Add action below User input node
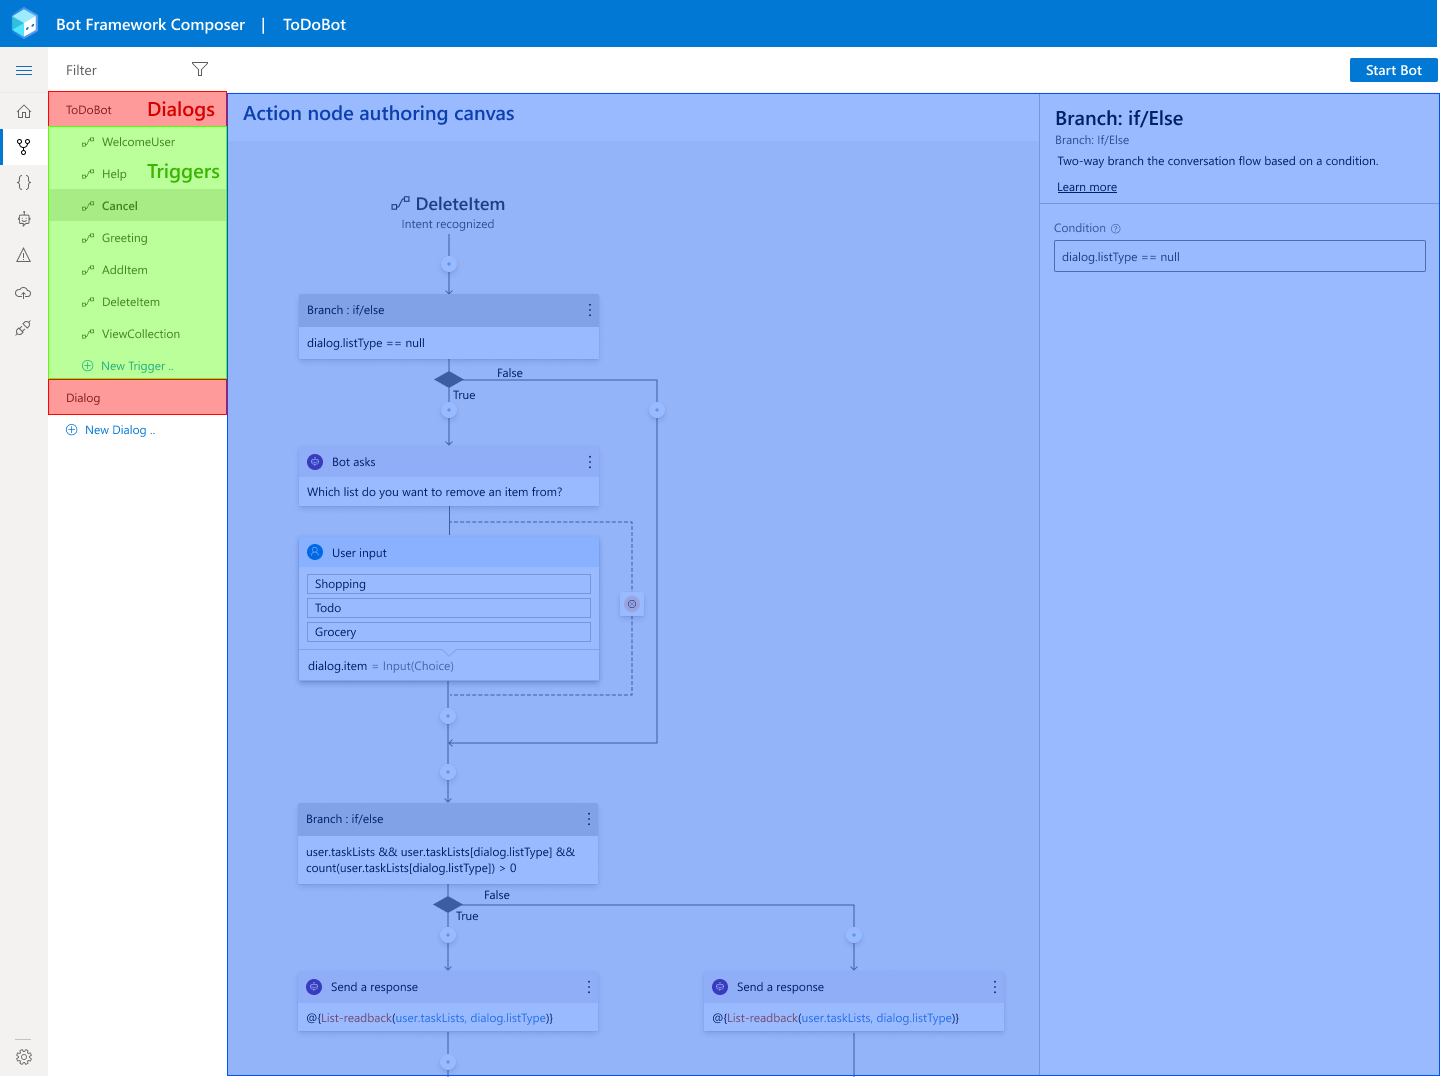This screenshot has width=1440, height=1077. click(448, 716)
